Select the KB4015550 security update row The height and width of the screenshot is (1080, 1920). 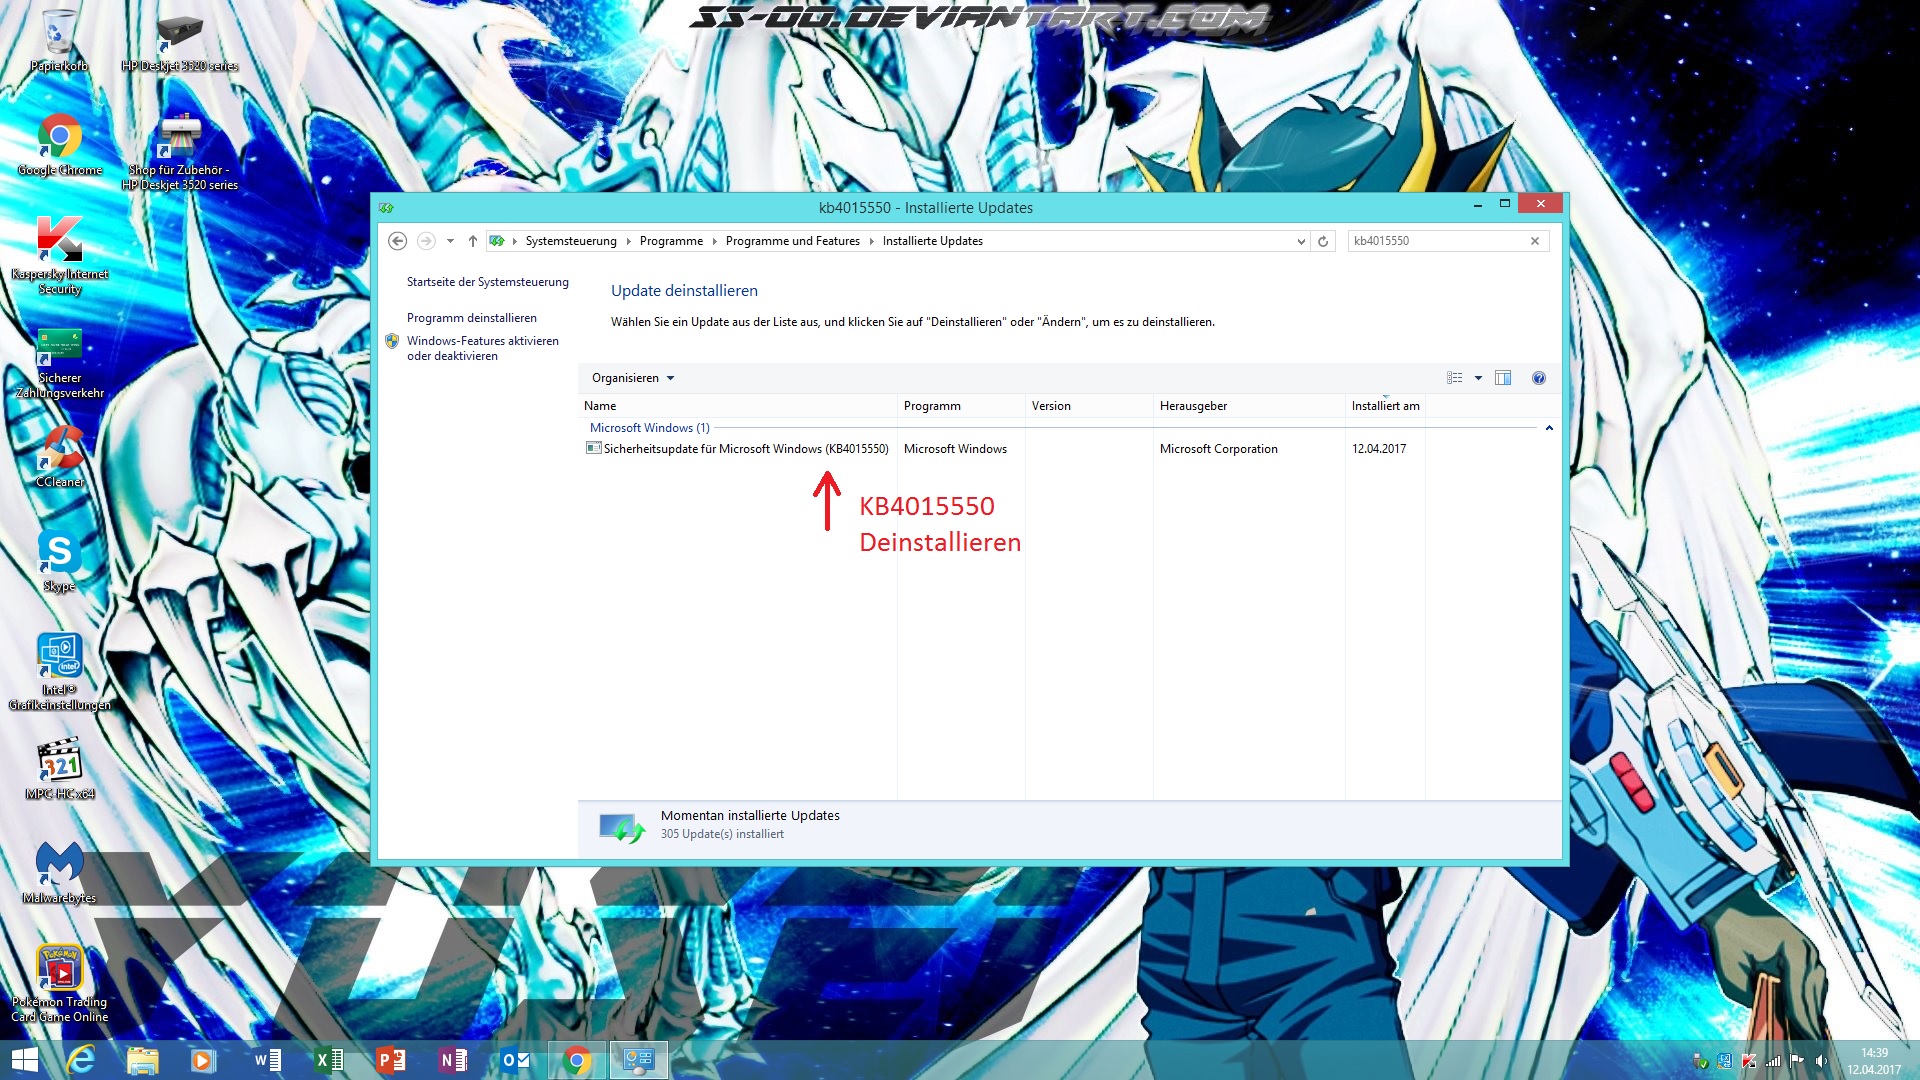(746, 449)
